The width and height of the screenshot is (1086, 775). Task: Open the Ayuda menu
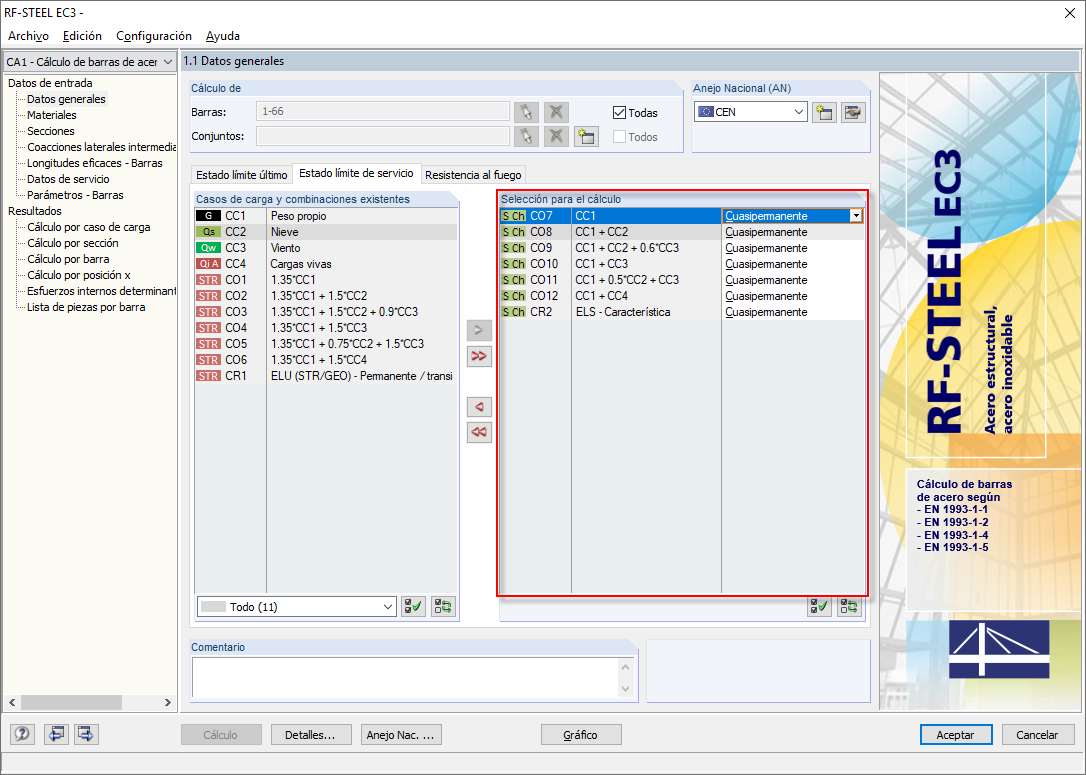[223, 36]
